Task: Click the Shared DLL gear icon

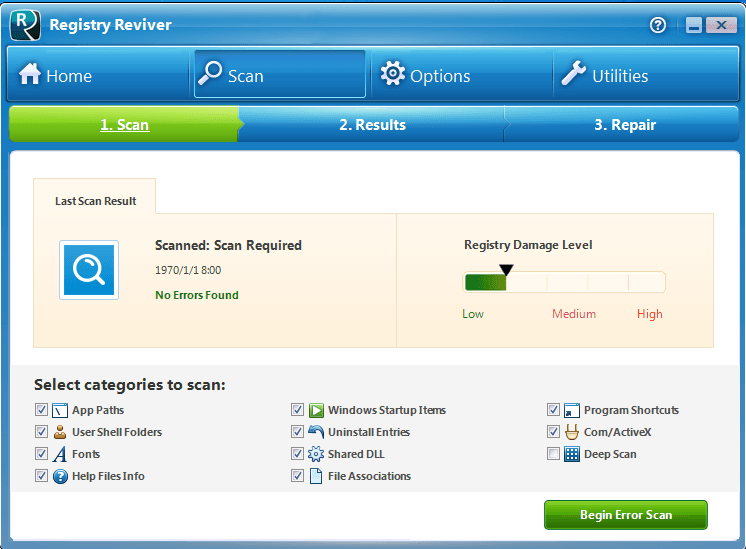Action: [316, 454]
